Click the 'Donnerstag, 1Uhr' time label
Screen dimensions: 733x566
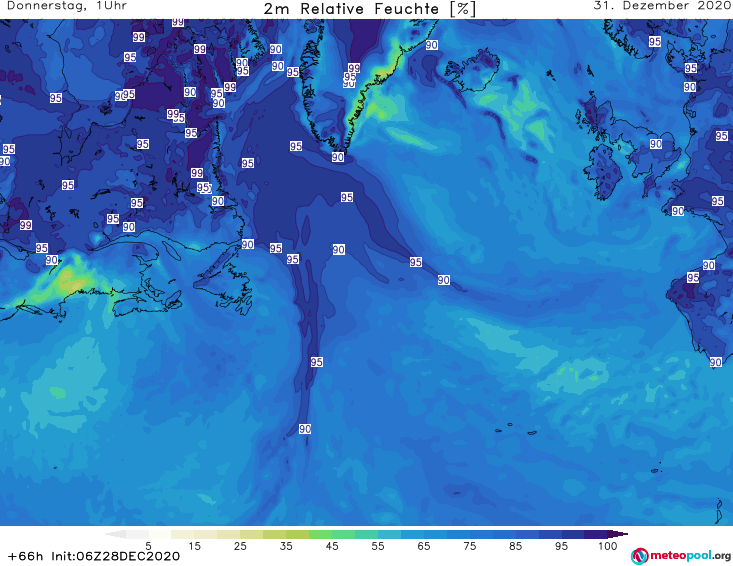point(67,6)
